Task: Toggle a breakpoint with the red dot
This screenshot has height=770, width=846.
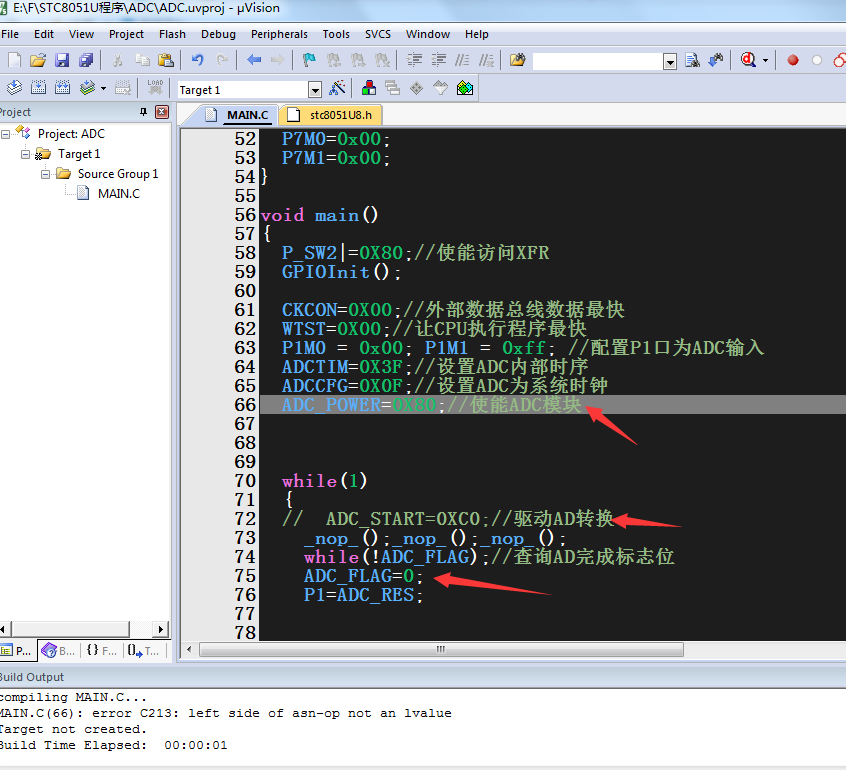Action: [793, 60]
